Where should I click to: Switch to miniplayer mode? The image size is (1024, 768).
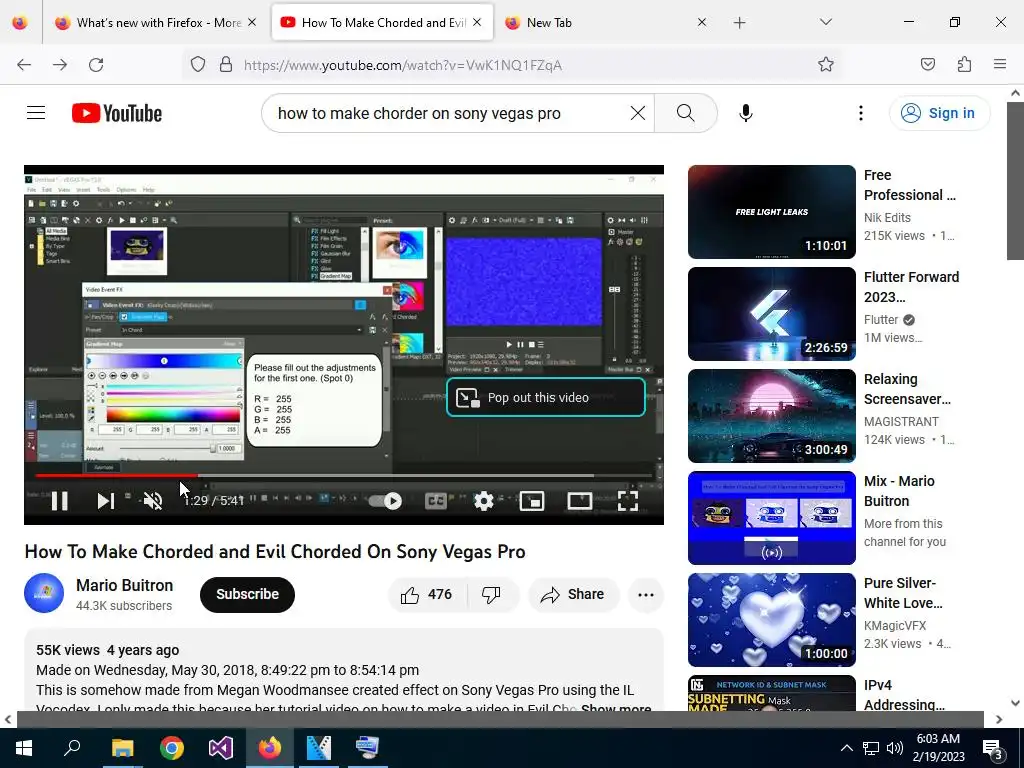point(532,501)
